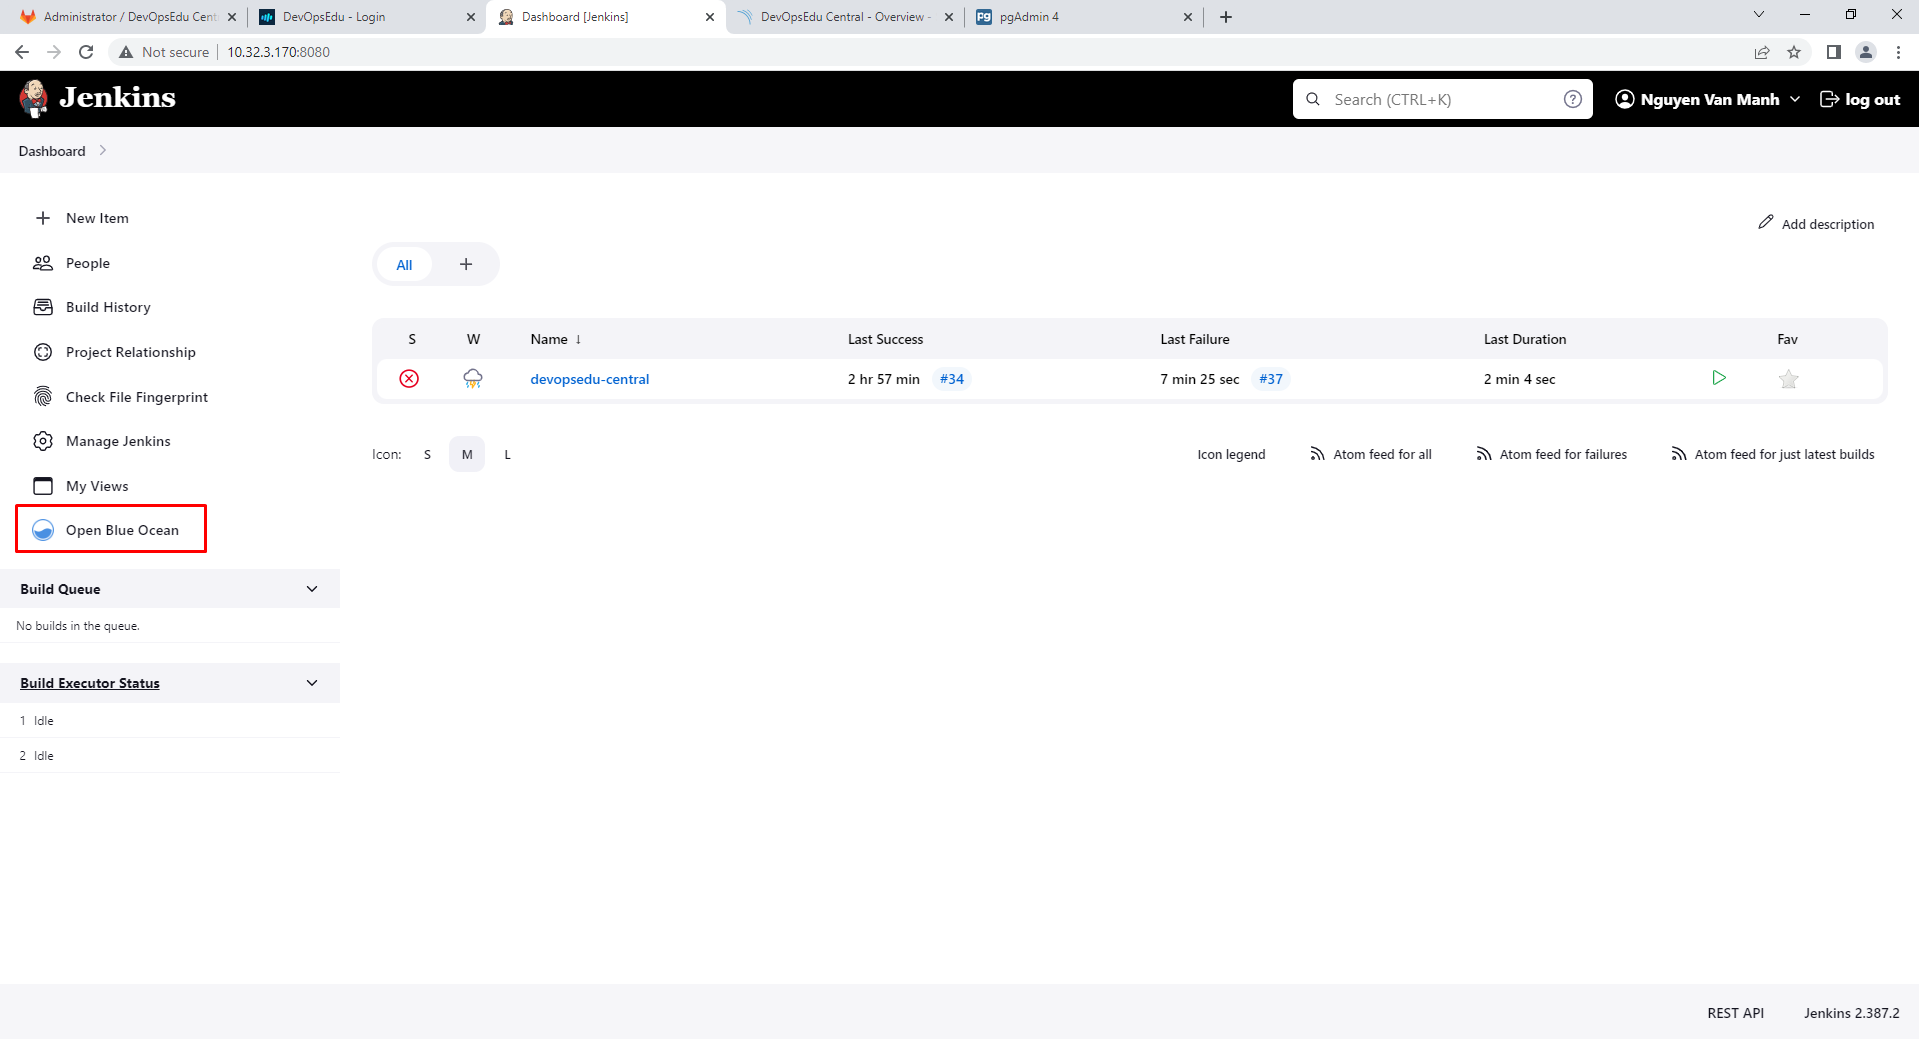Open Atom feed for failures

click(x=1552, y=454)
